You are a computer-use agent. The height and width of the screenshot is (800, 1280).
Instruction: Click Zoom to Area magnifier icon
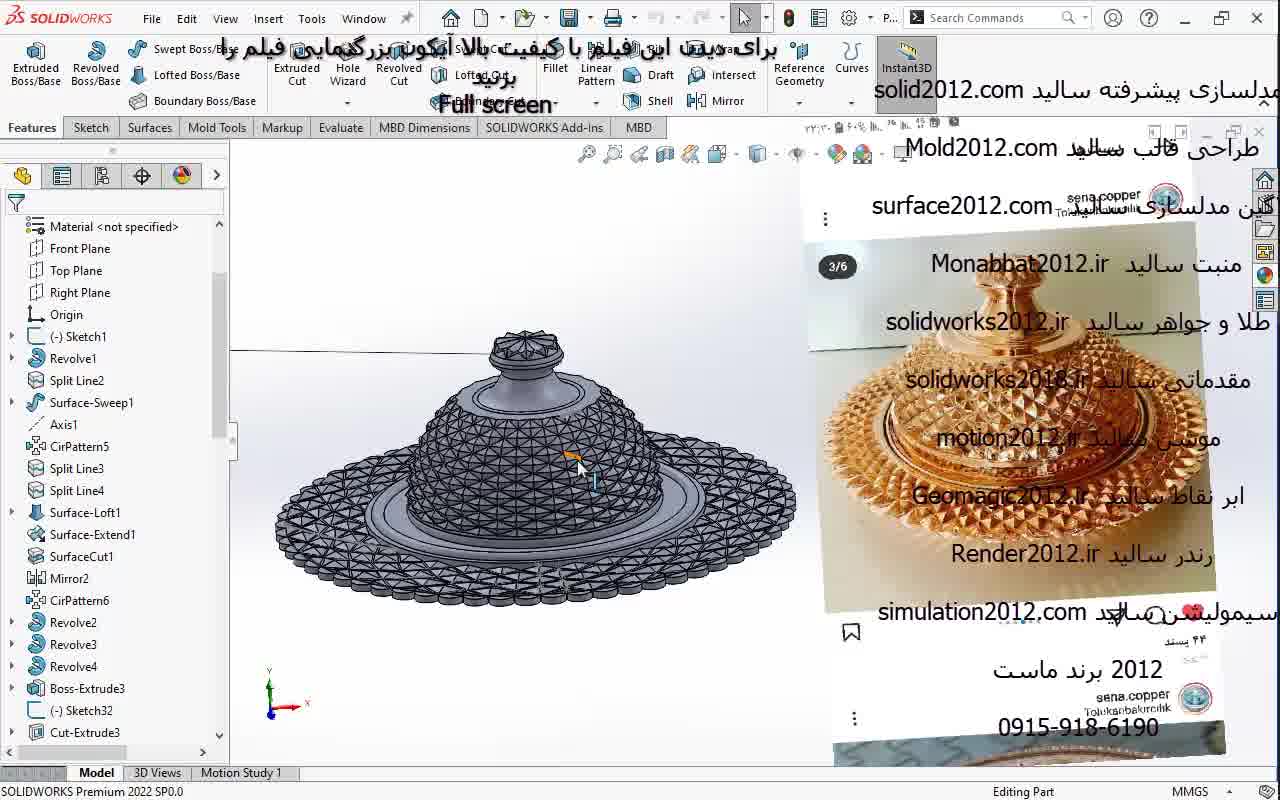pos(613,154)
